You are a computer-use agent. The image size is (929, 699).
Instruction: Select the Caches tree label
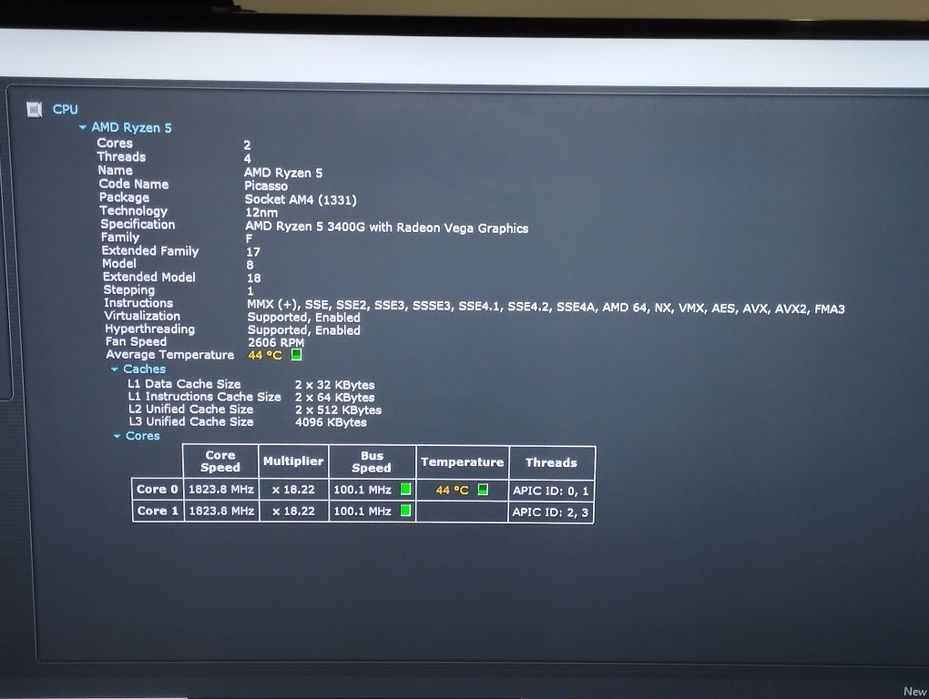pos(145,369)
